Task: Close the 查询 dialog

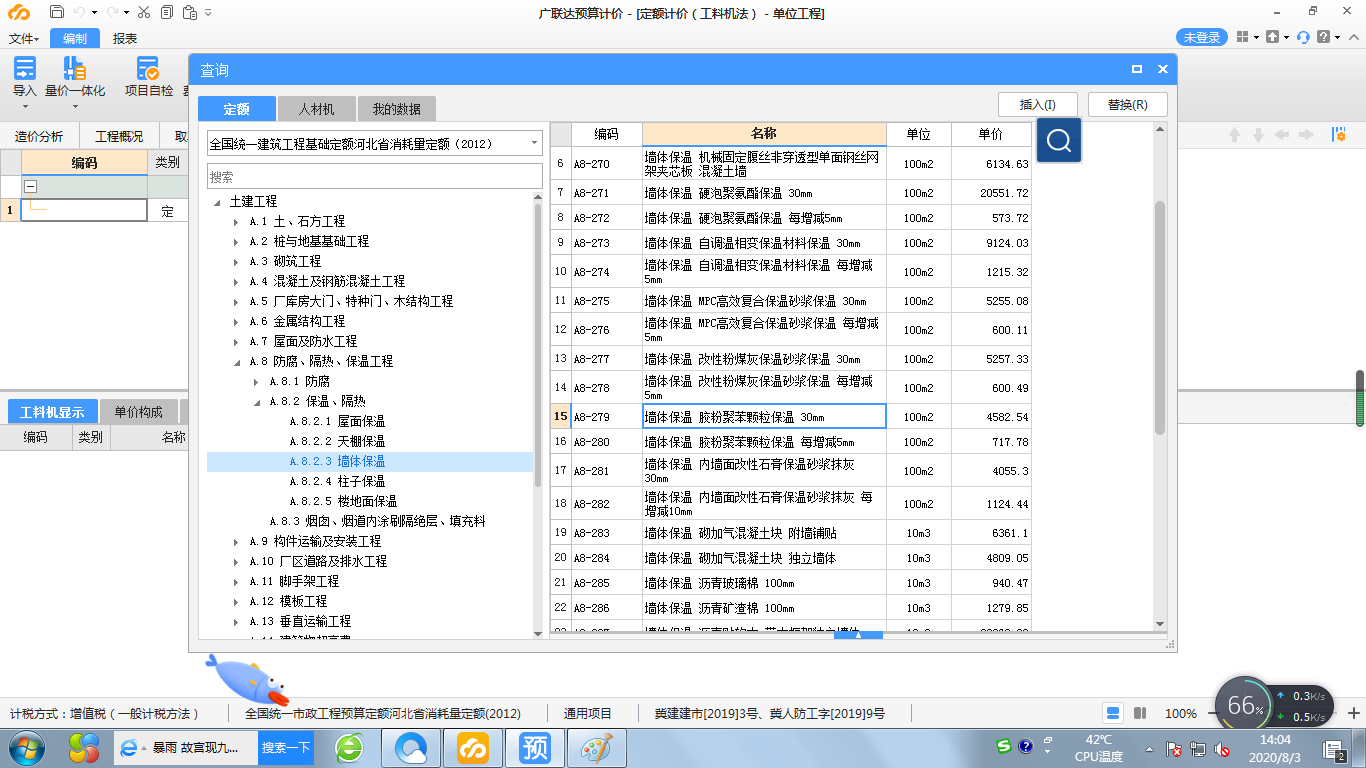Action: (x=1163, y=69)
